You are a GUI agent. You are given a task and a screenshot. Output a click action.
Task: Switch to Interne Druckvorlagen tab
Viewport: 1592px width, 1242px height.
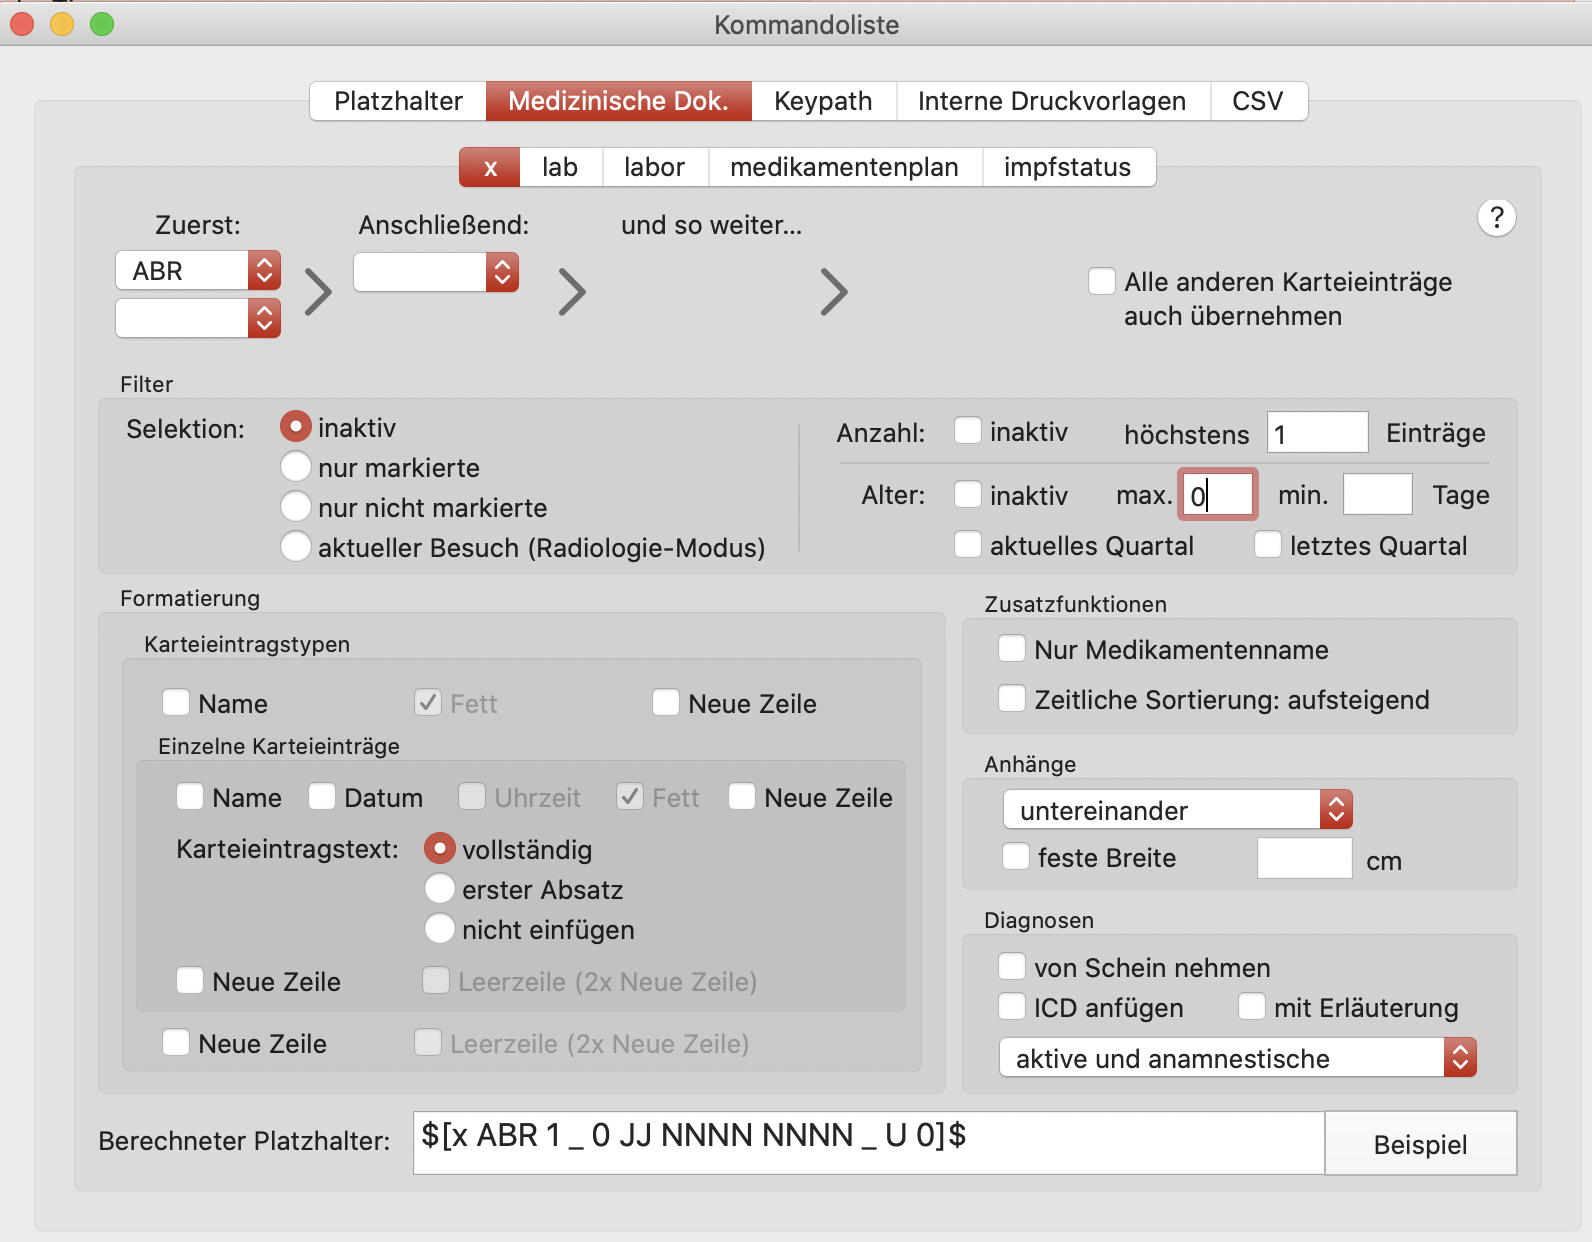[x=1052, y=101]
